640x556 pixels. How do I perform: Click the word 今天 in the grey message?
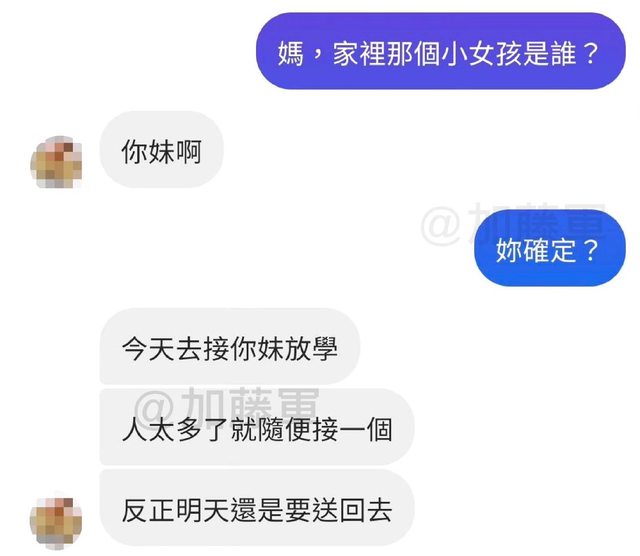coord(149,349)
